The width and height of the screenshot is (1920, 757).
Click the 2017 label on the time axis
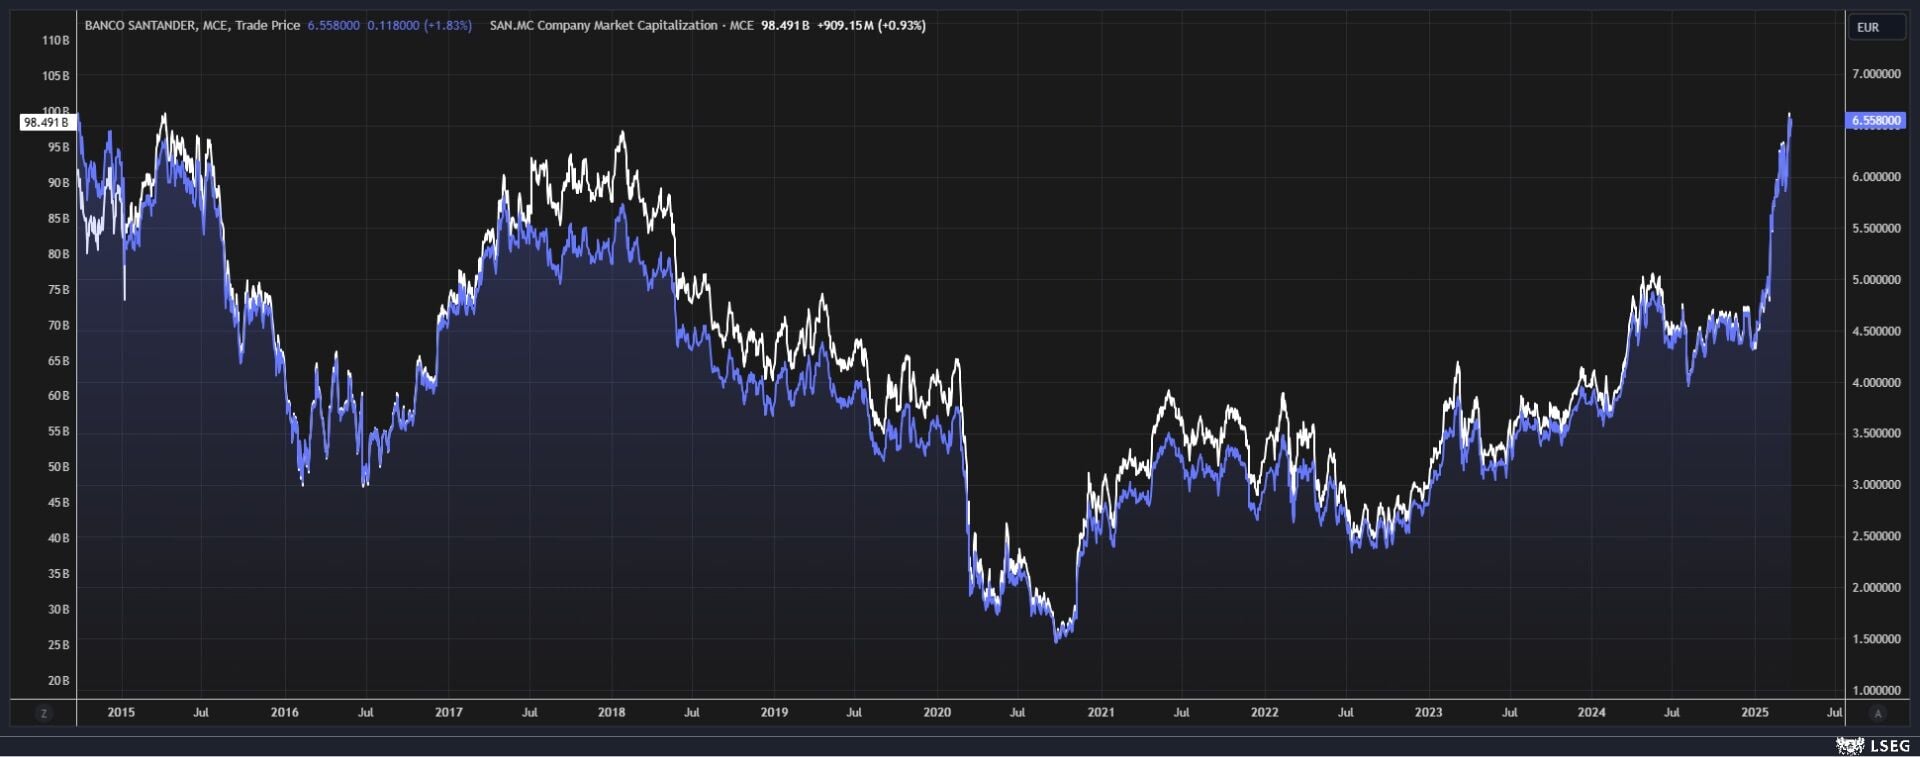pyautogui.click(x=448, y=713)
